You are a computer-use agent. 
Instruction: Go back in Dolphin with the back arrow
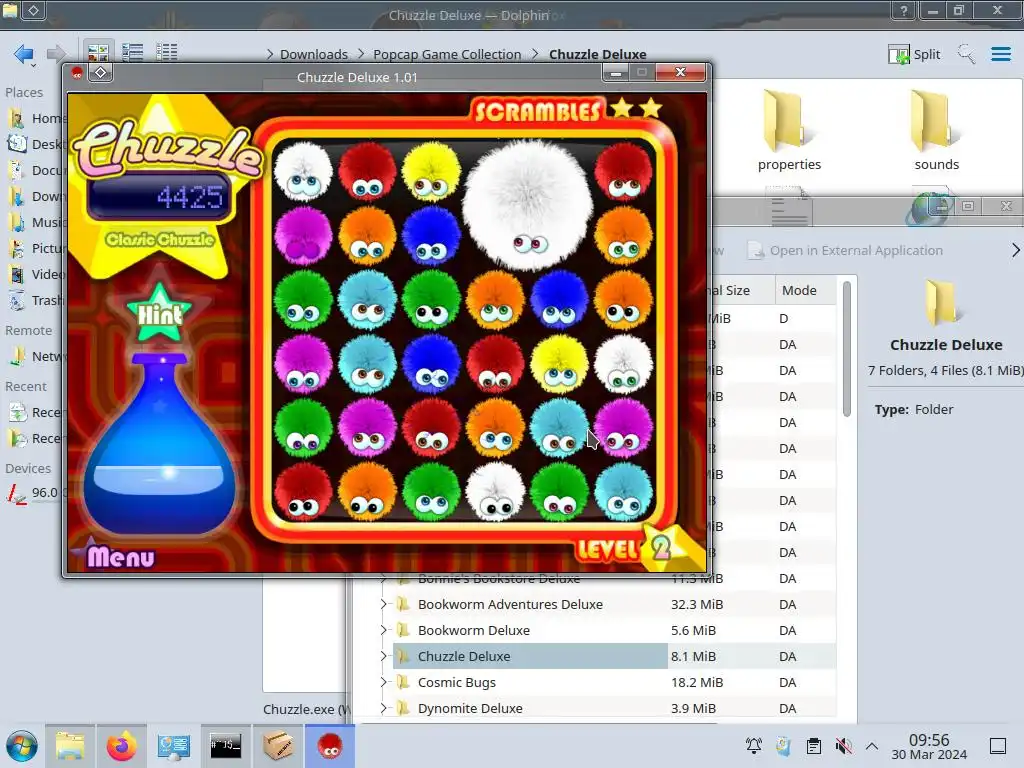point(24,54)
